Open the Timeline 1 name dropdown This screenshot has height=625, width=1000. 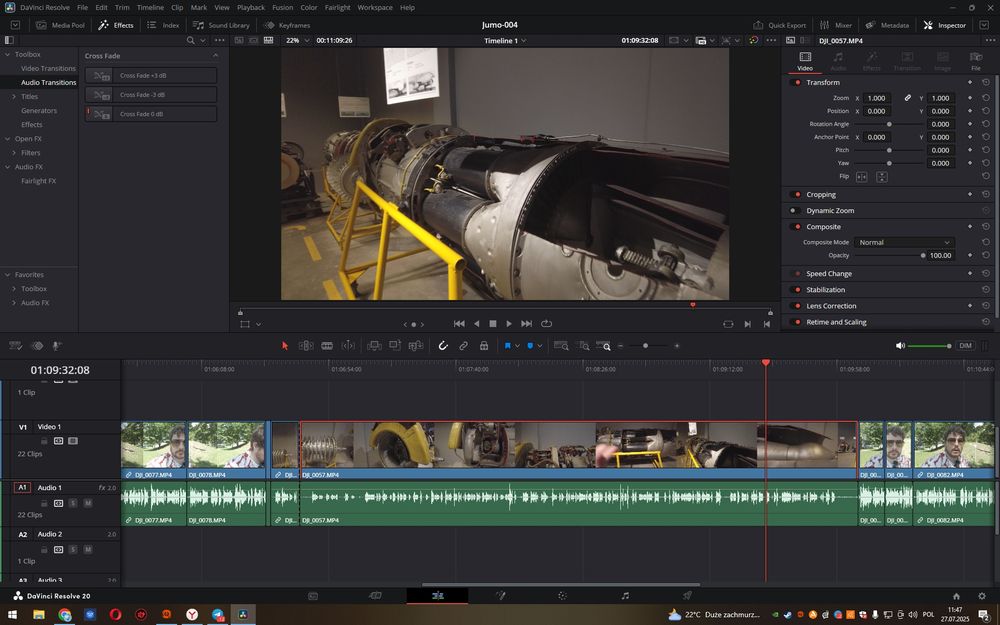[505, 41]
